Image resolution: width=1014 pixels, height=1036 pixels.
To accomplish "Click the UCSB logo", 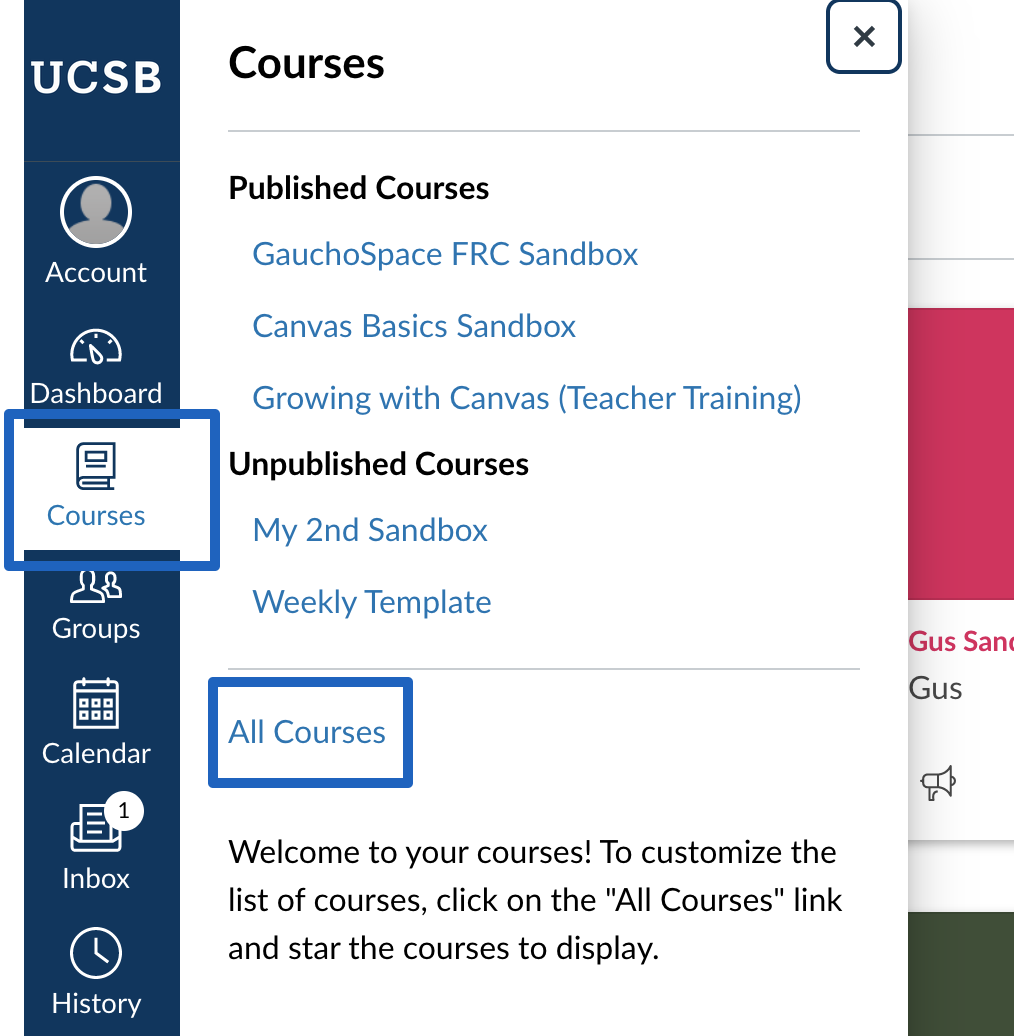I will tap(96, 77).
